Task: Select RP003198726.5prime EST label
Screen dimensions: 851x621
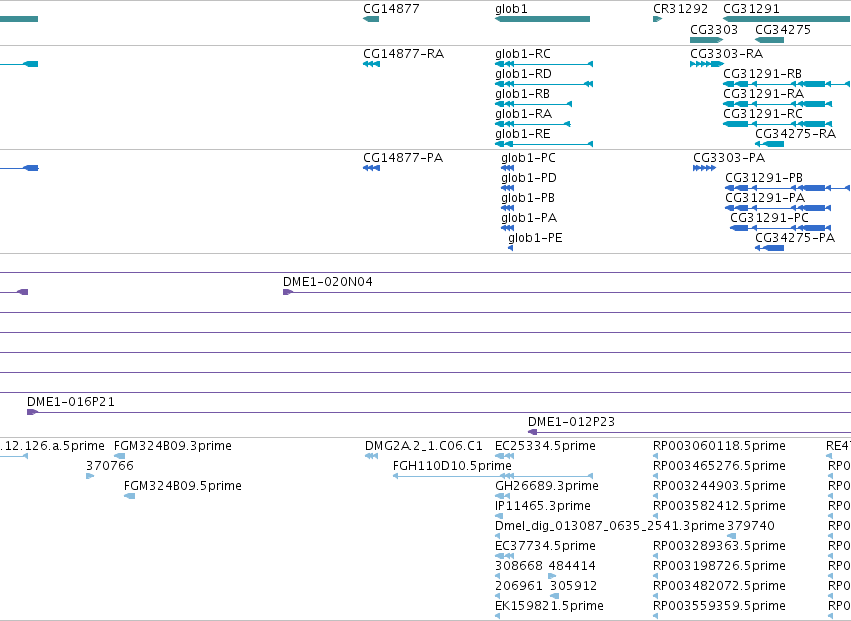Action: click(x=719, y=566)
